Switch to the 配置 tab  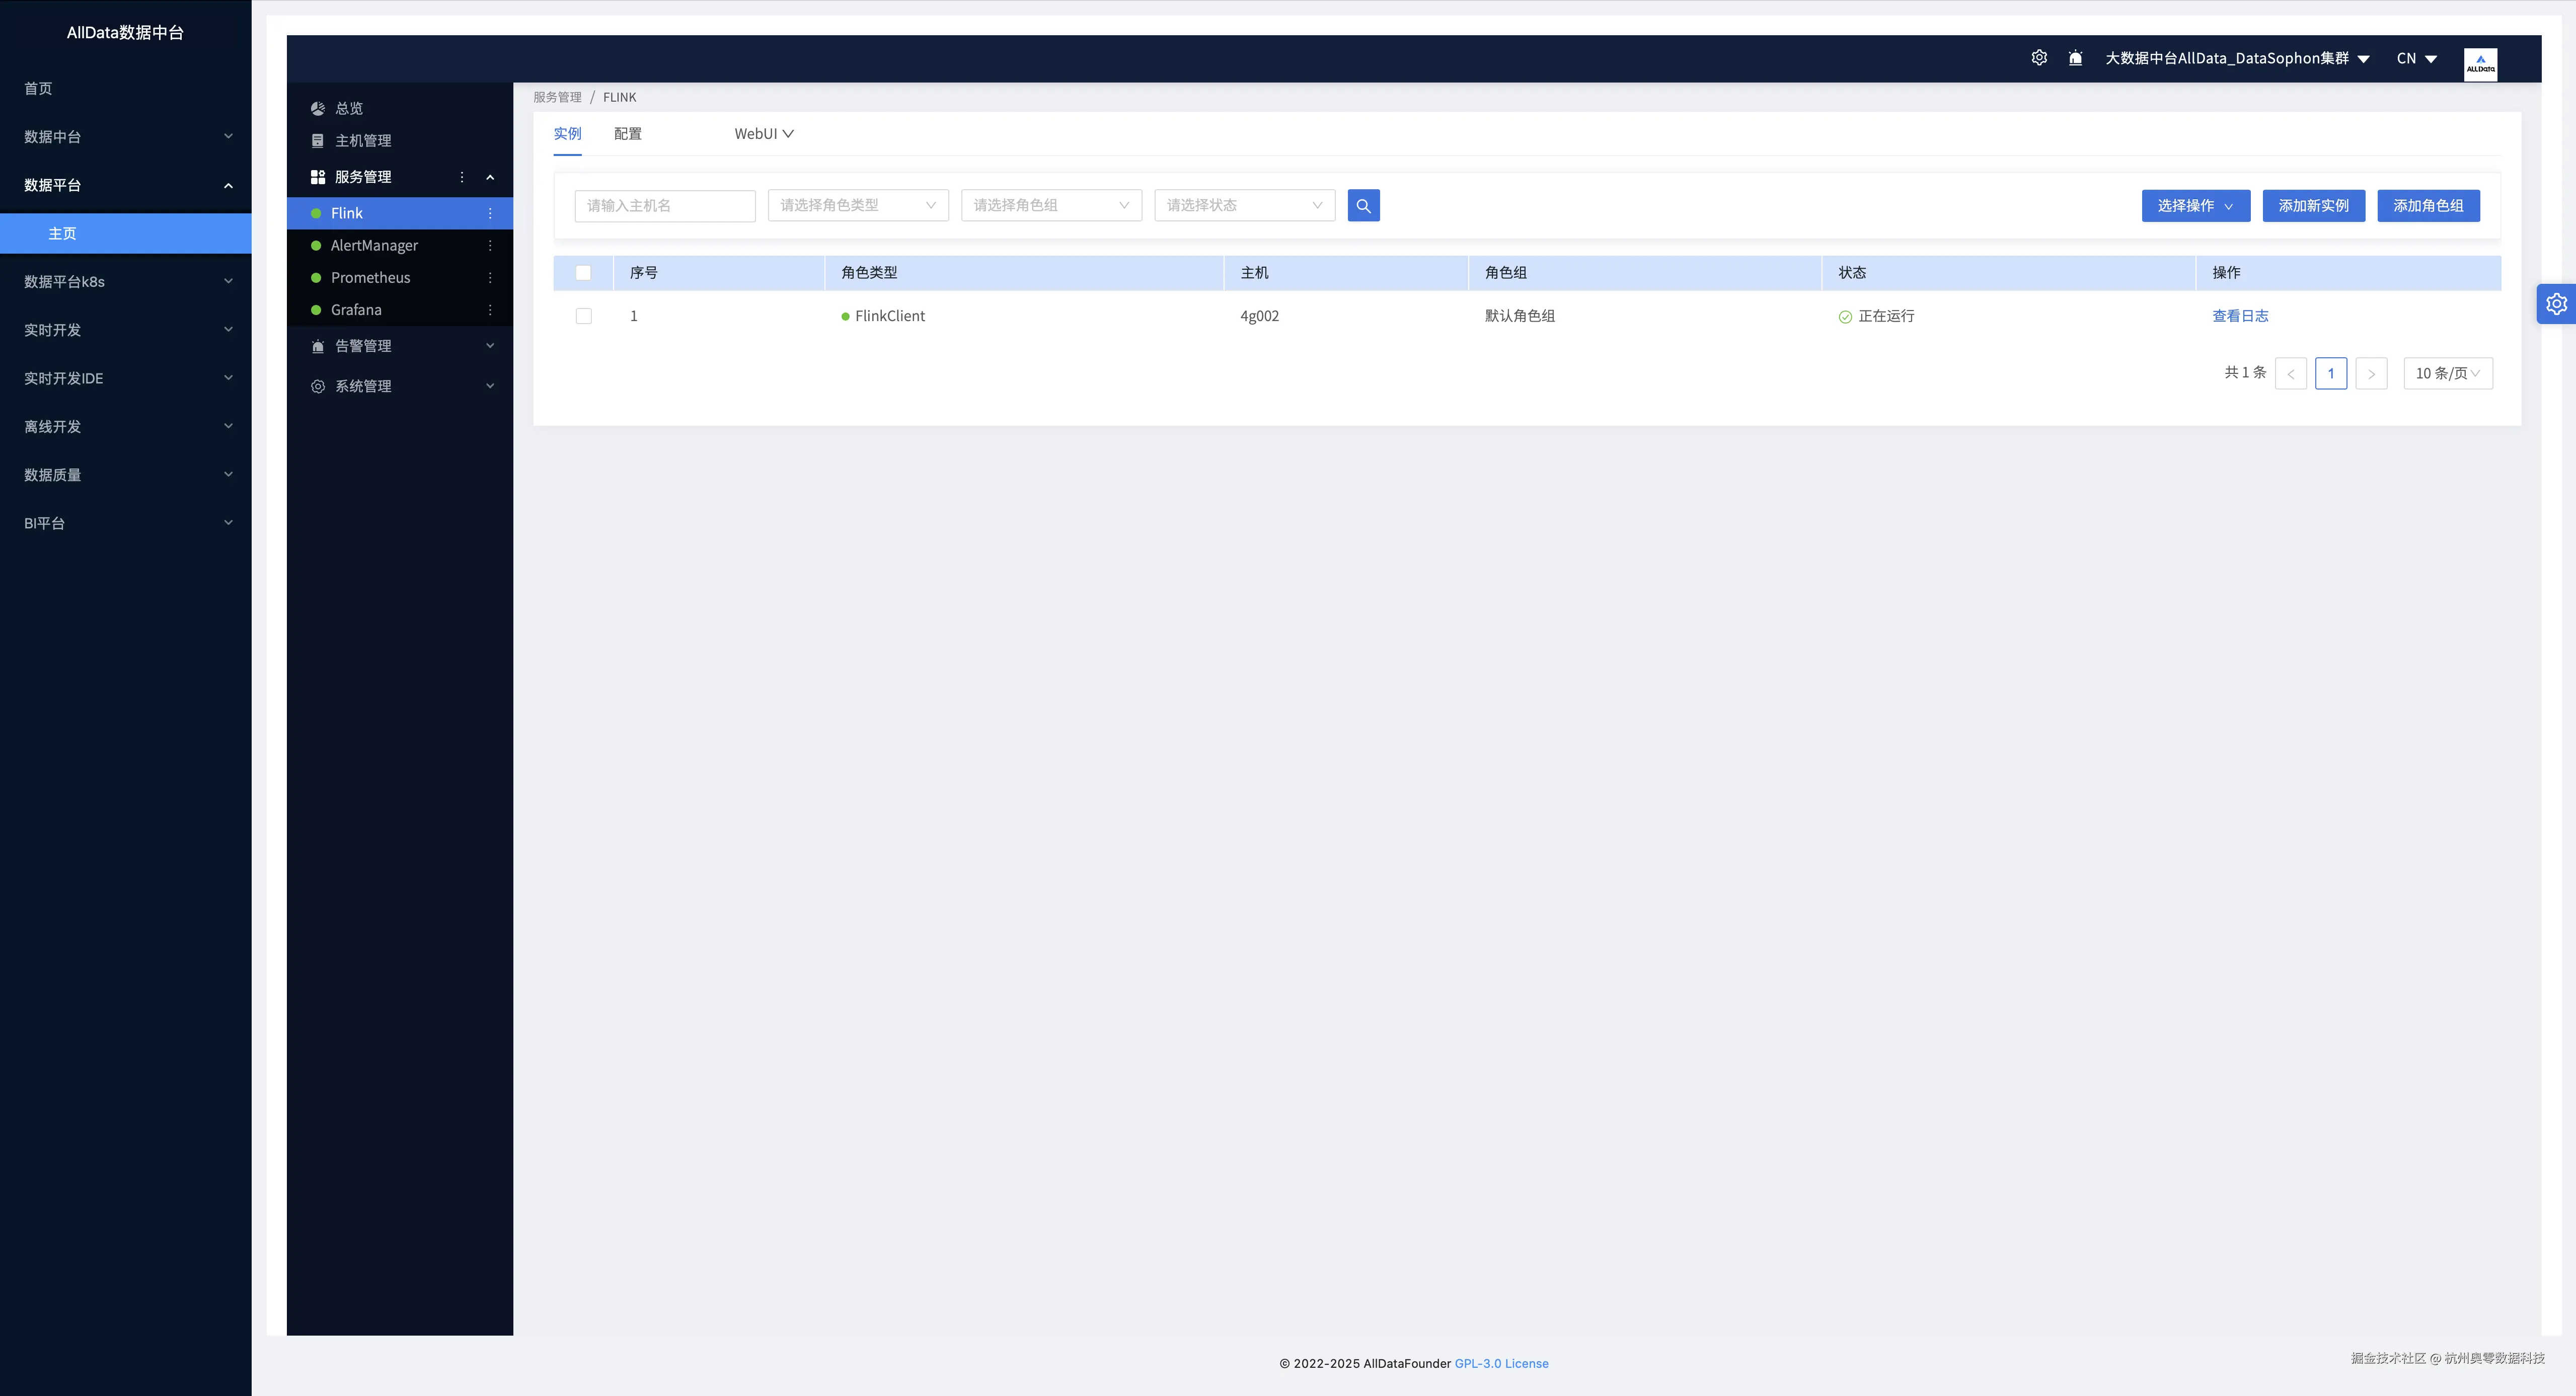tap(627, 133)
